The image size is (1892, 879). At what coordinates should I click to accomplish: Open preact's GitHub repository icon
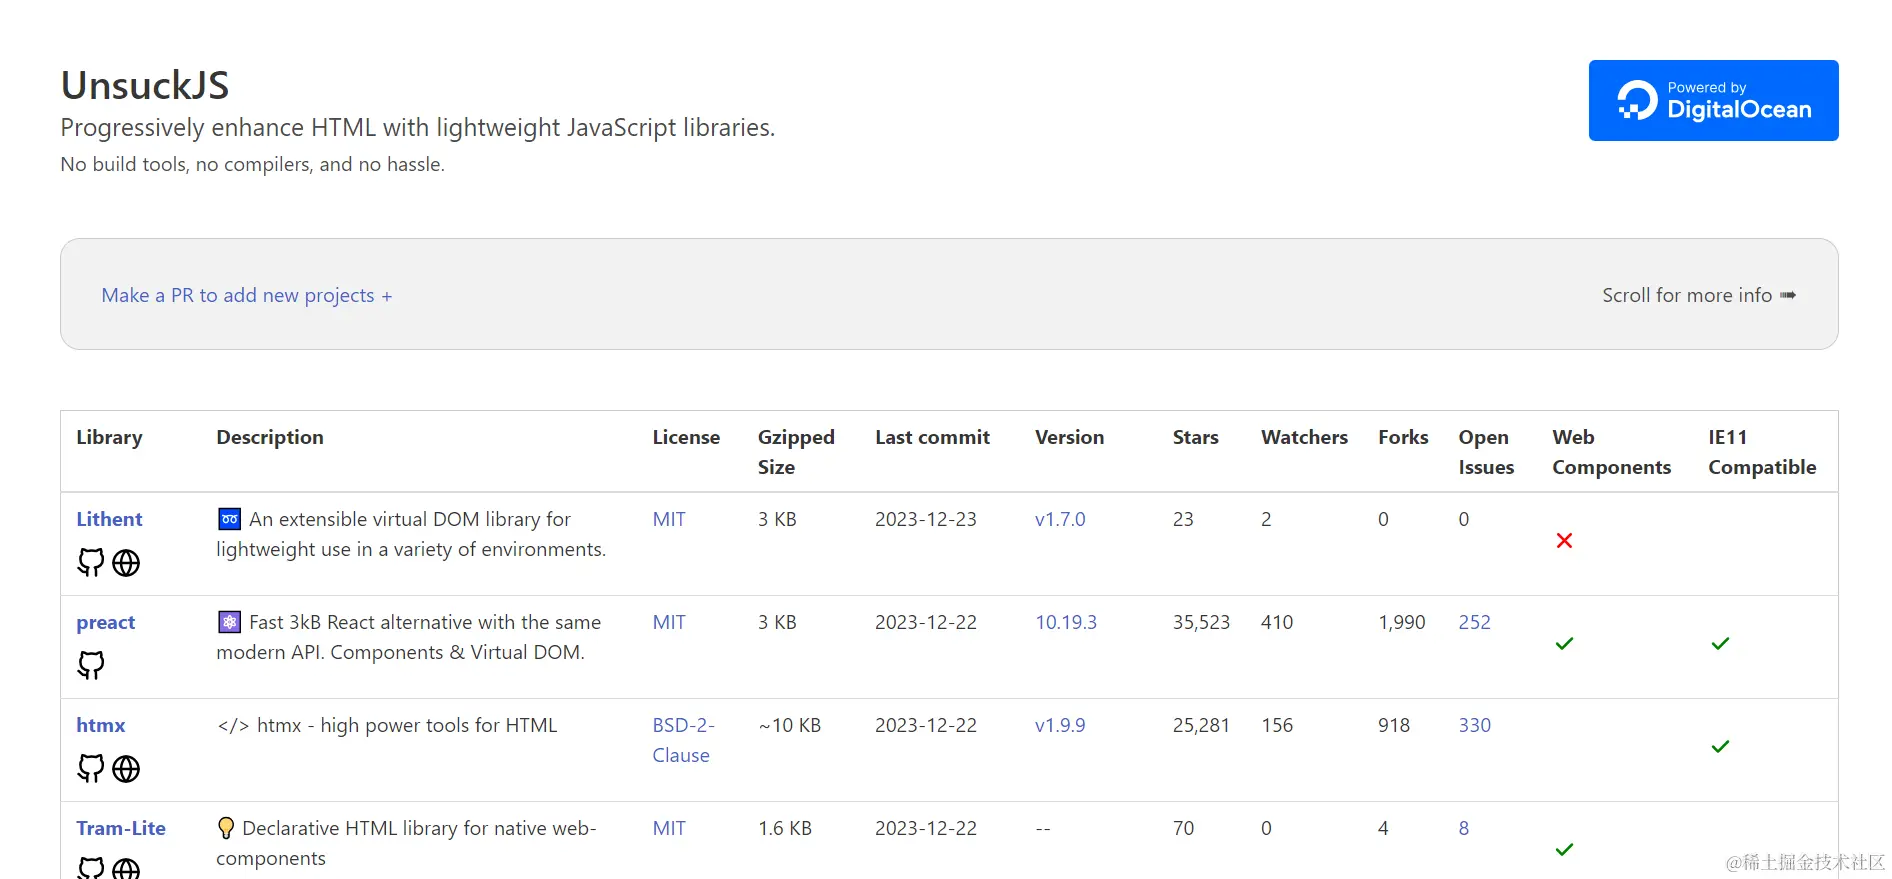point(91,666)
